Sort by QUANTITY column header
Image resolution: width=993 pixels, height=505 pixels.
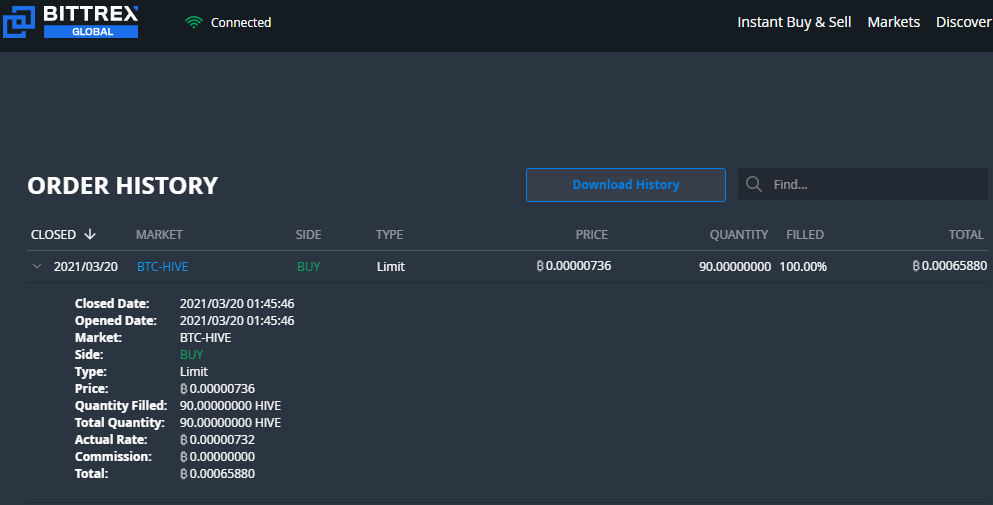738,234
